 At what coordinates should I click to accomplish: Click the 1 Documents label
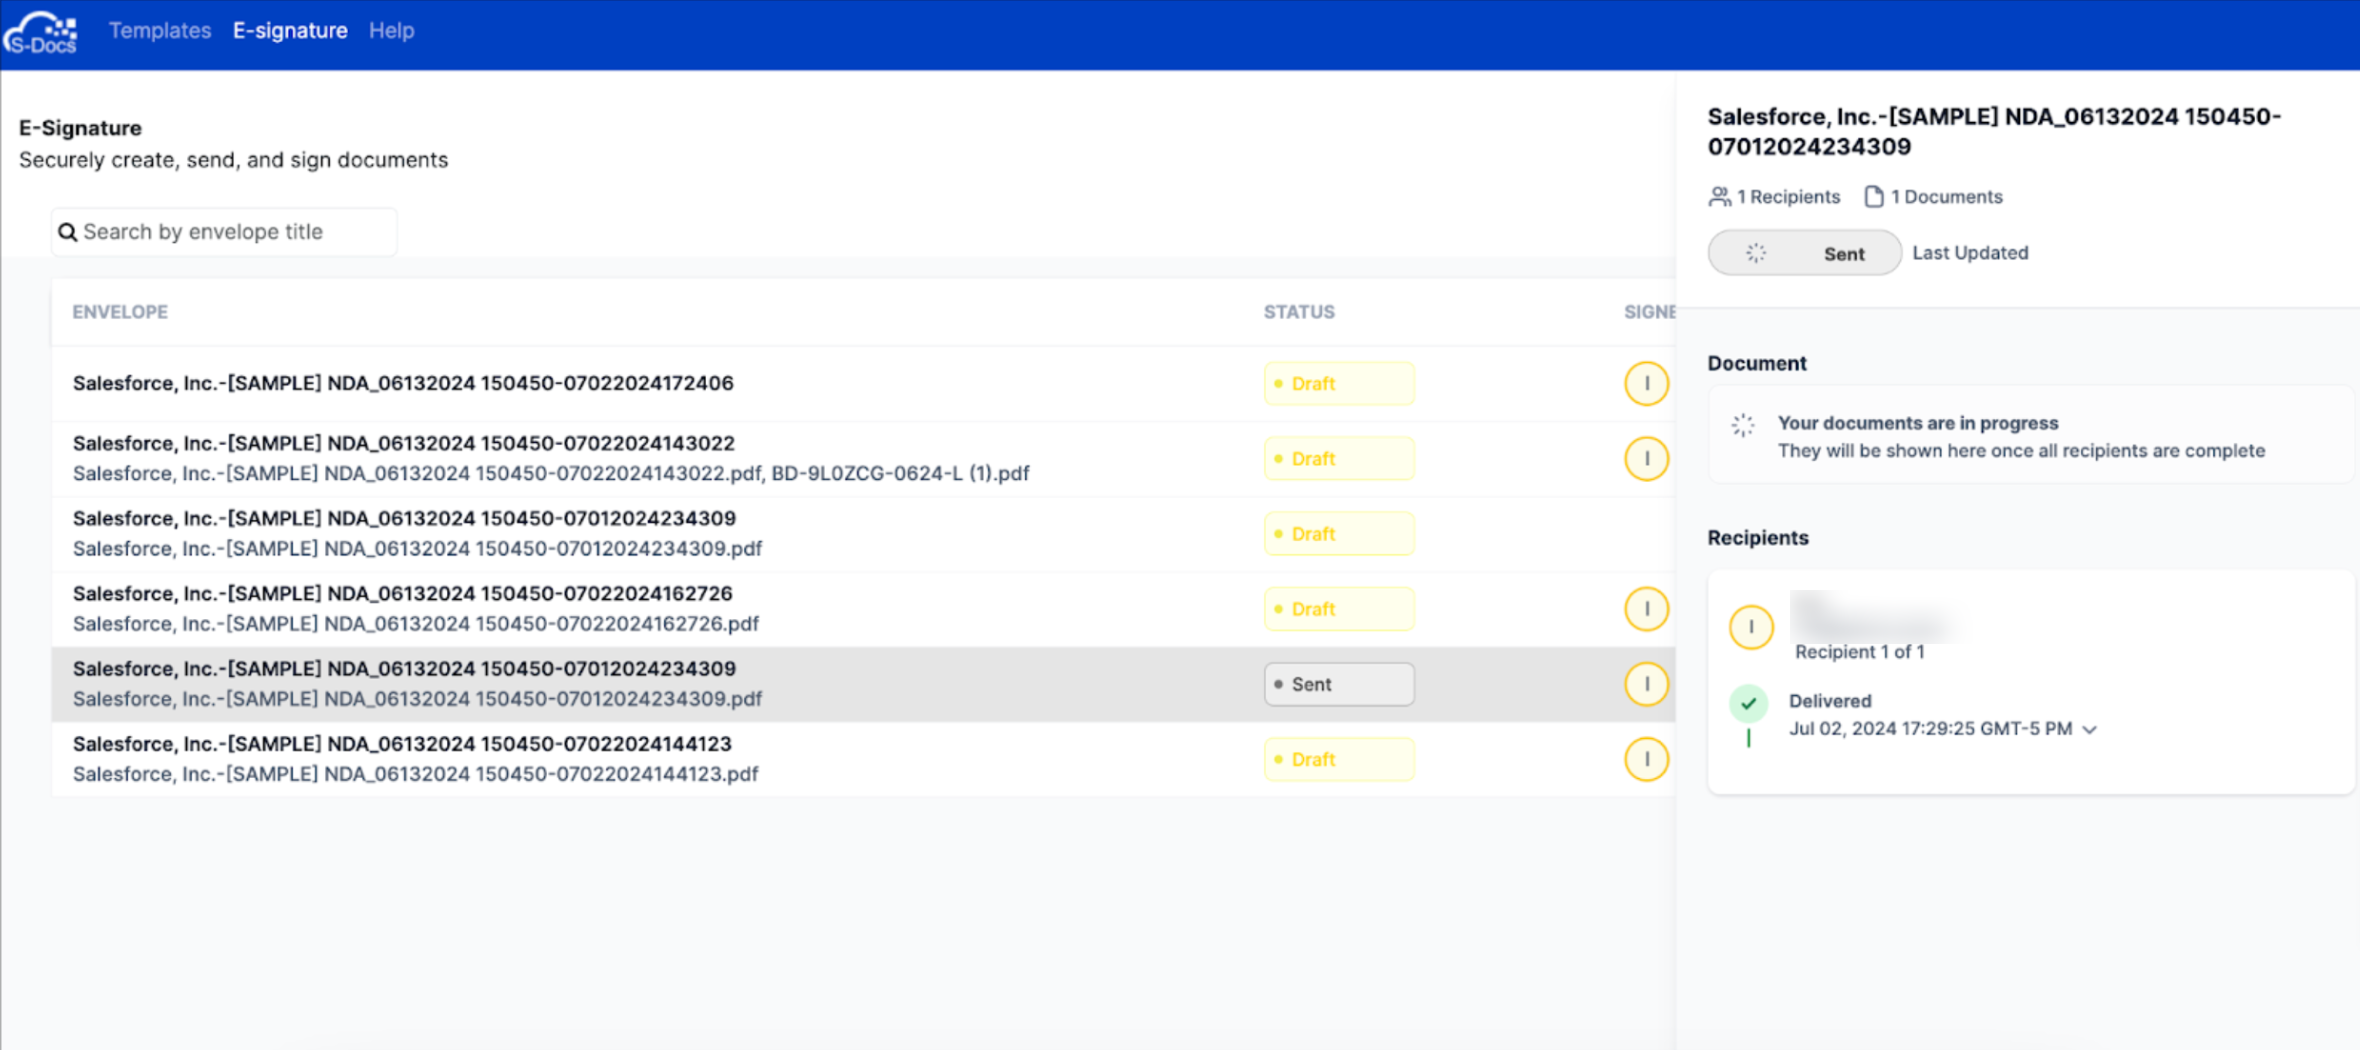(1946, 197)
